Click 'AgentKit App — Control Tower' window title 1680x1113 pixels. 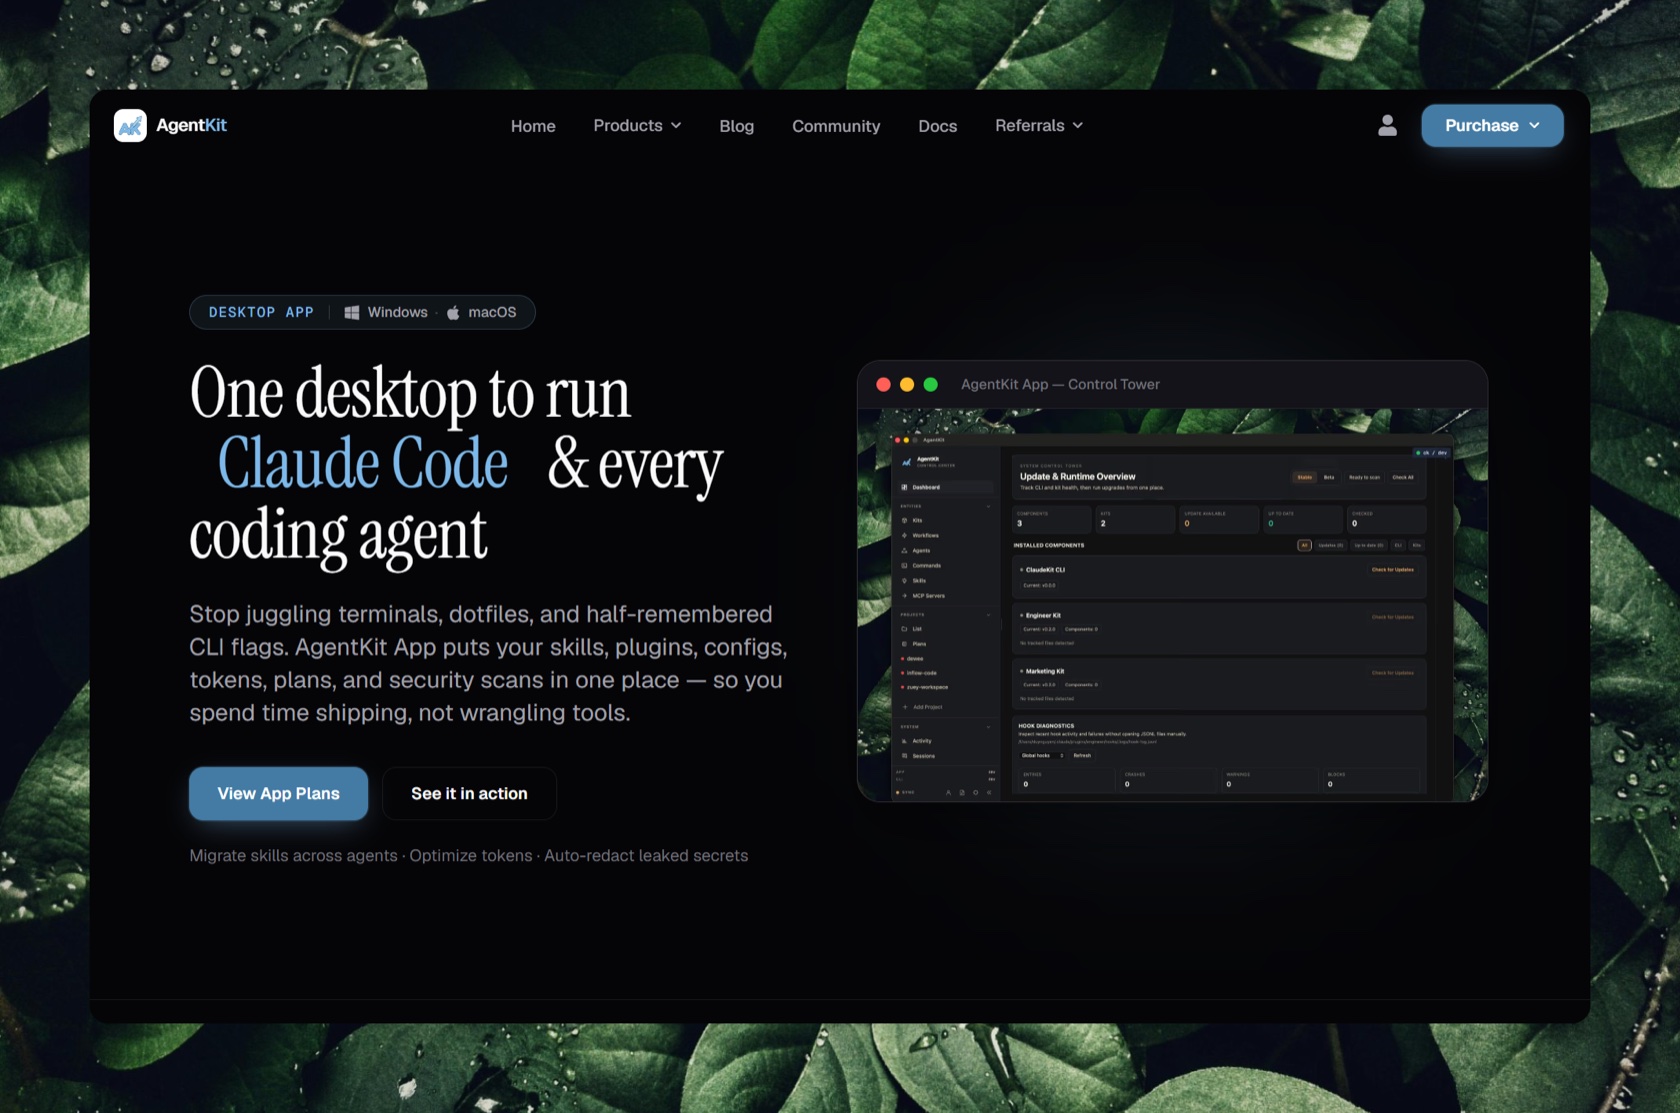[1060, 385]
